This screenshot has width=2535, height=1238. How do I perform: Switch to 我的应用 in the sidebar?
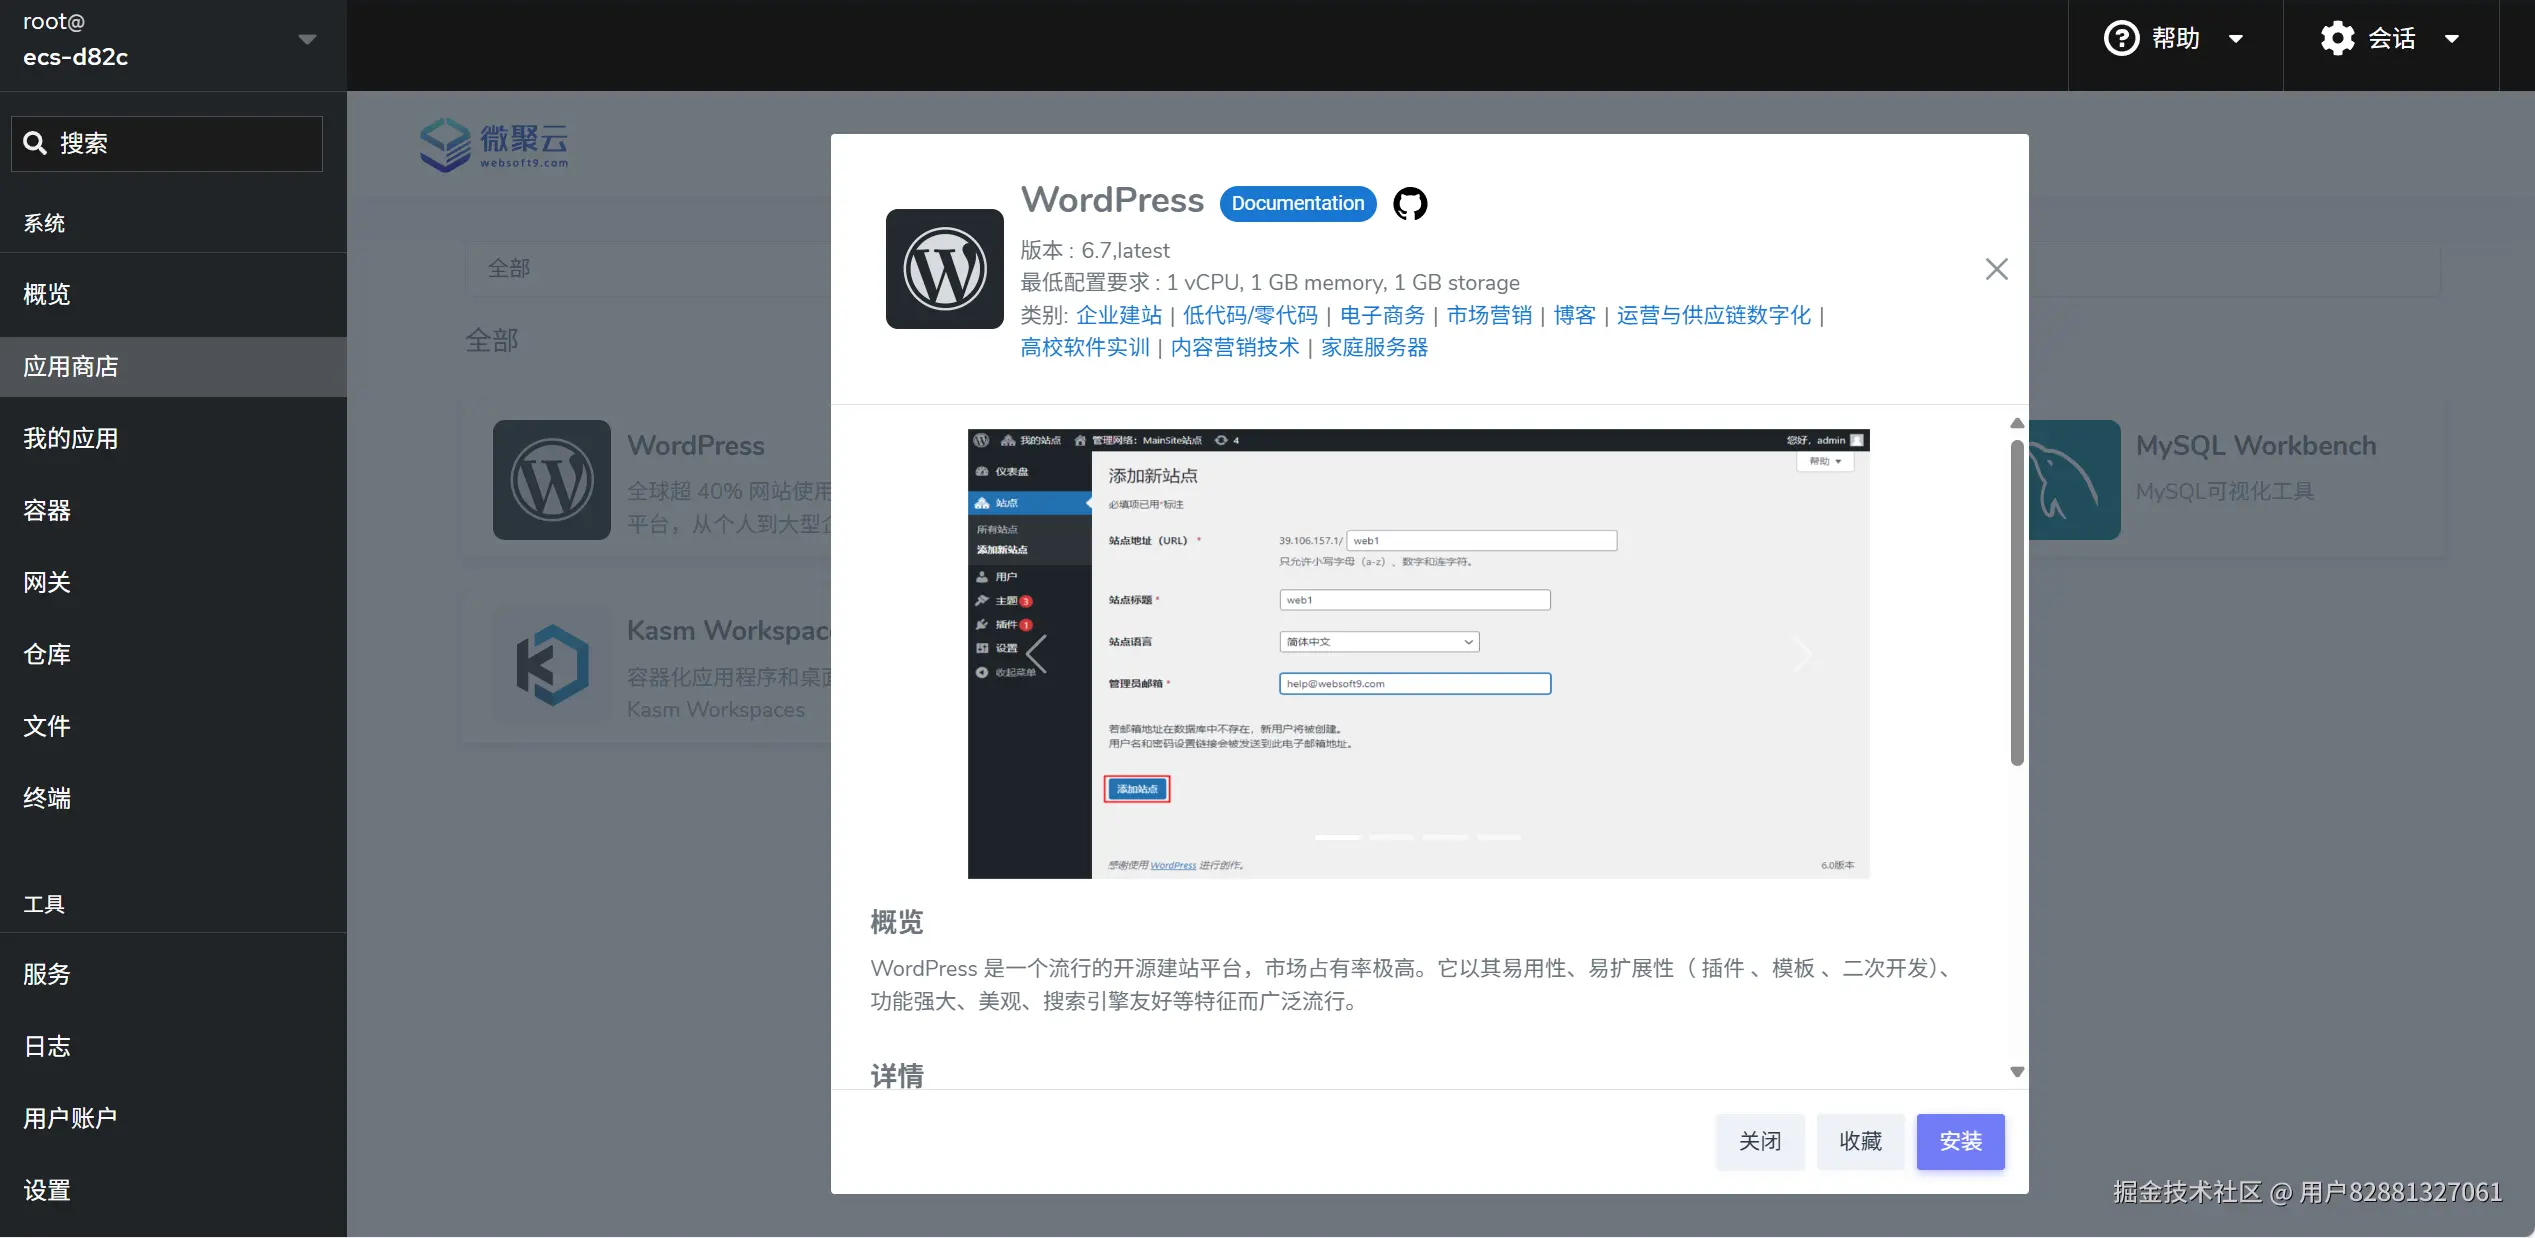(69, 437)
